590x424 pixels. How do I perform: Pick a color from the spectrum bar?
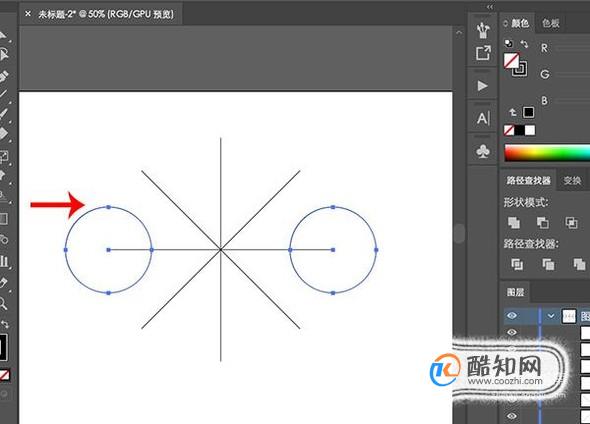pos(547,153)
